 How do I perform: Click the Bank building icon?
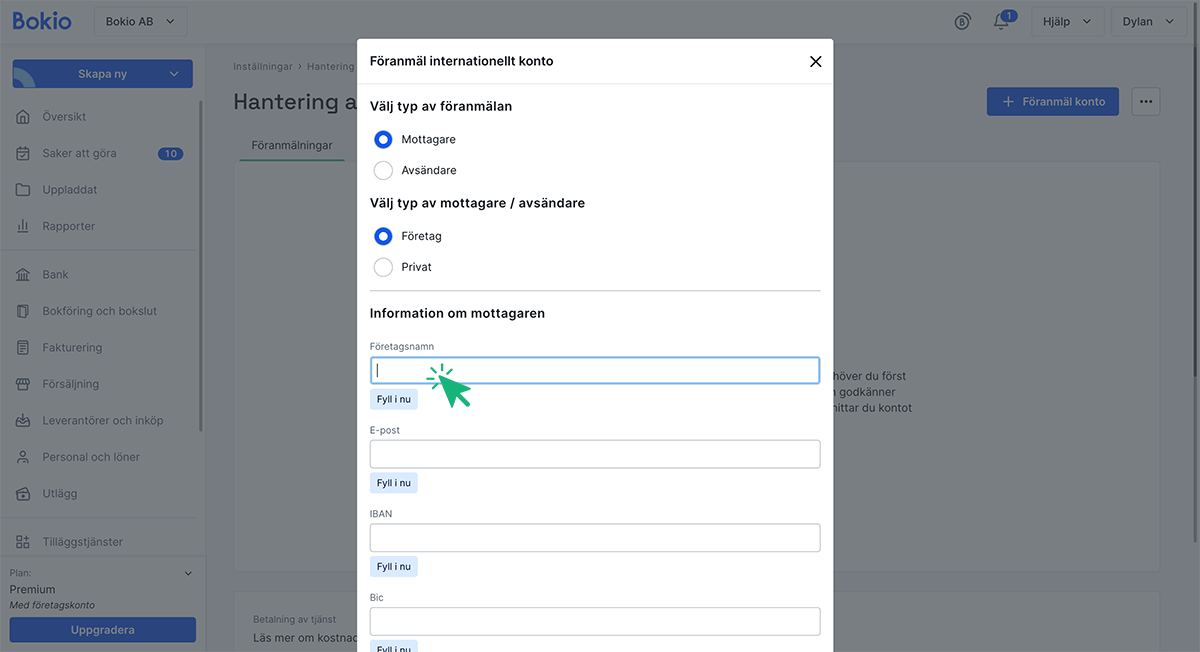pyautogui.click(x=23, y=275)
